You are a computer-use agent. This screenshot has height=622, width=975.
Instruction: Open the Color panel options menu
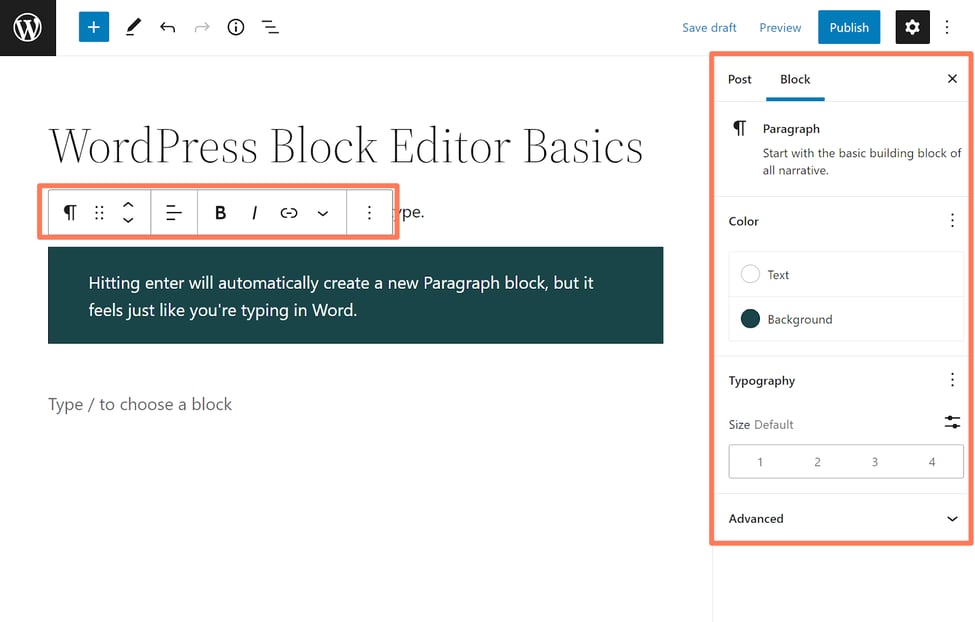click(951, 221)
